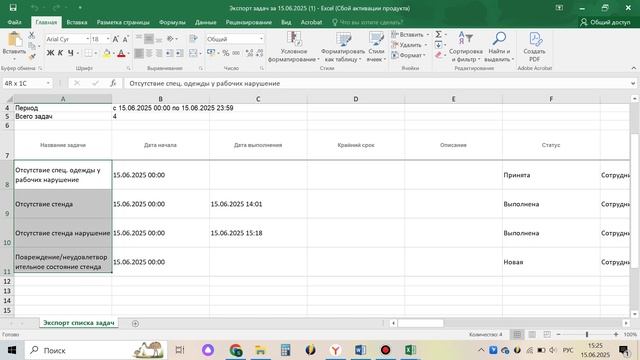The height and width of the screenshot is (360, 640).
Task: Click the Clear eraser icon
Action: coord(438,55)
